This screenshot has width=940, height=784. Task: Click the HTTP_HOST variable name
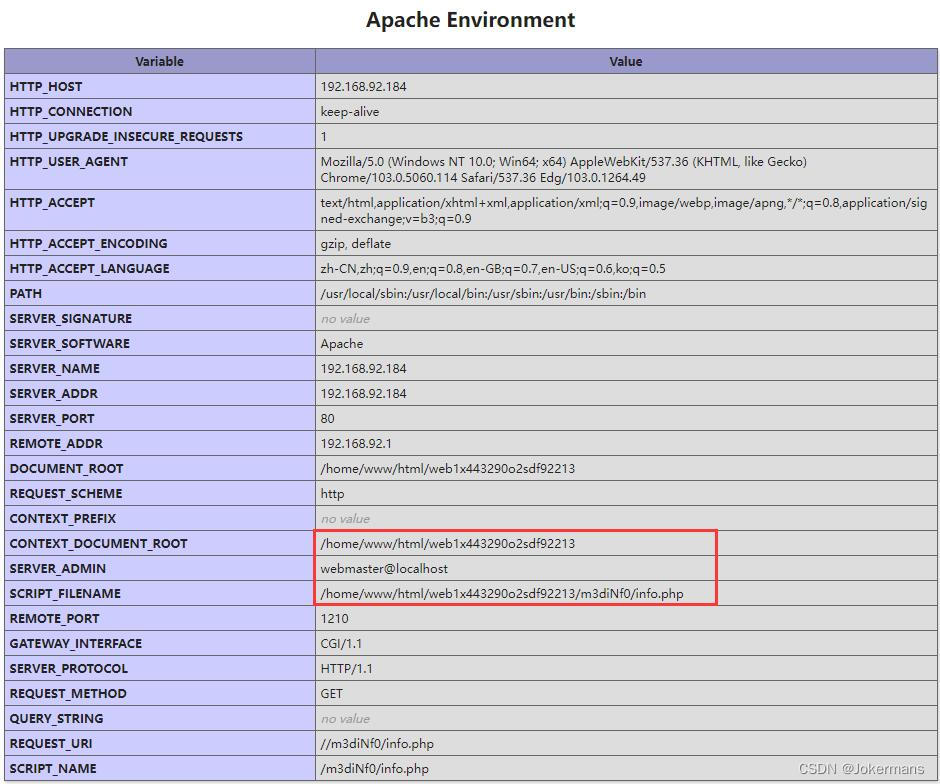46,87
